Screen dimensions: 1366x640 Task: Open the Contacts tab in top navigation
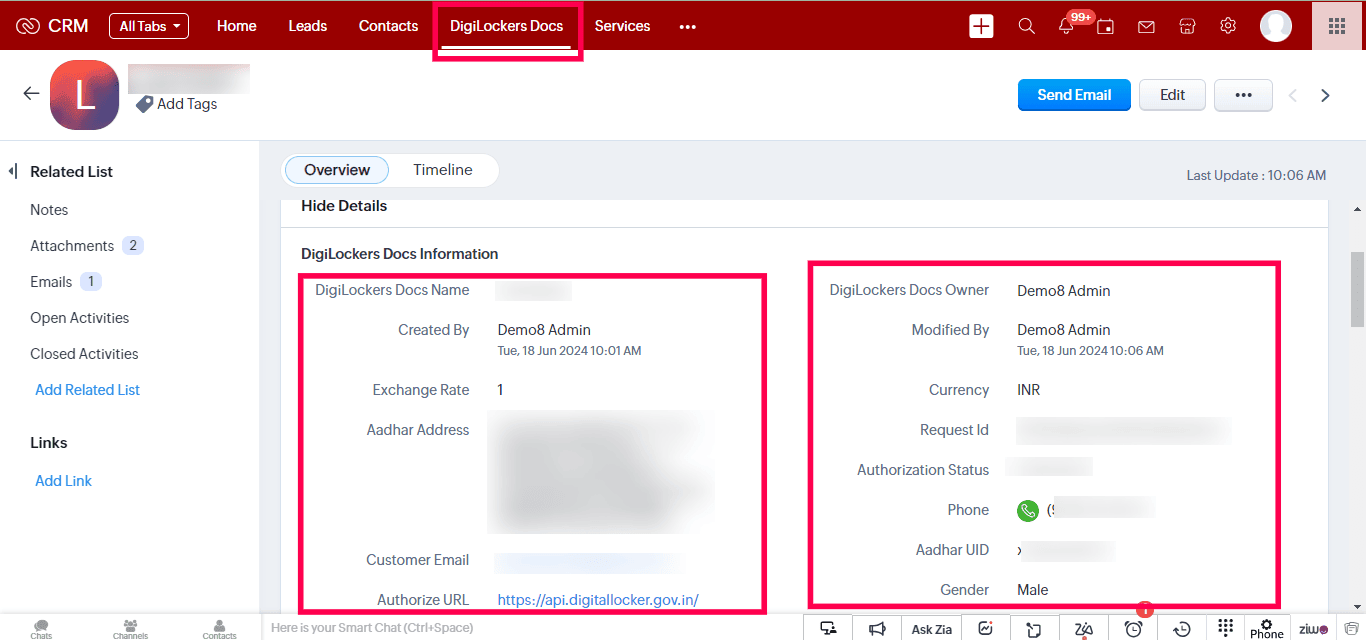point(388,26)
